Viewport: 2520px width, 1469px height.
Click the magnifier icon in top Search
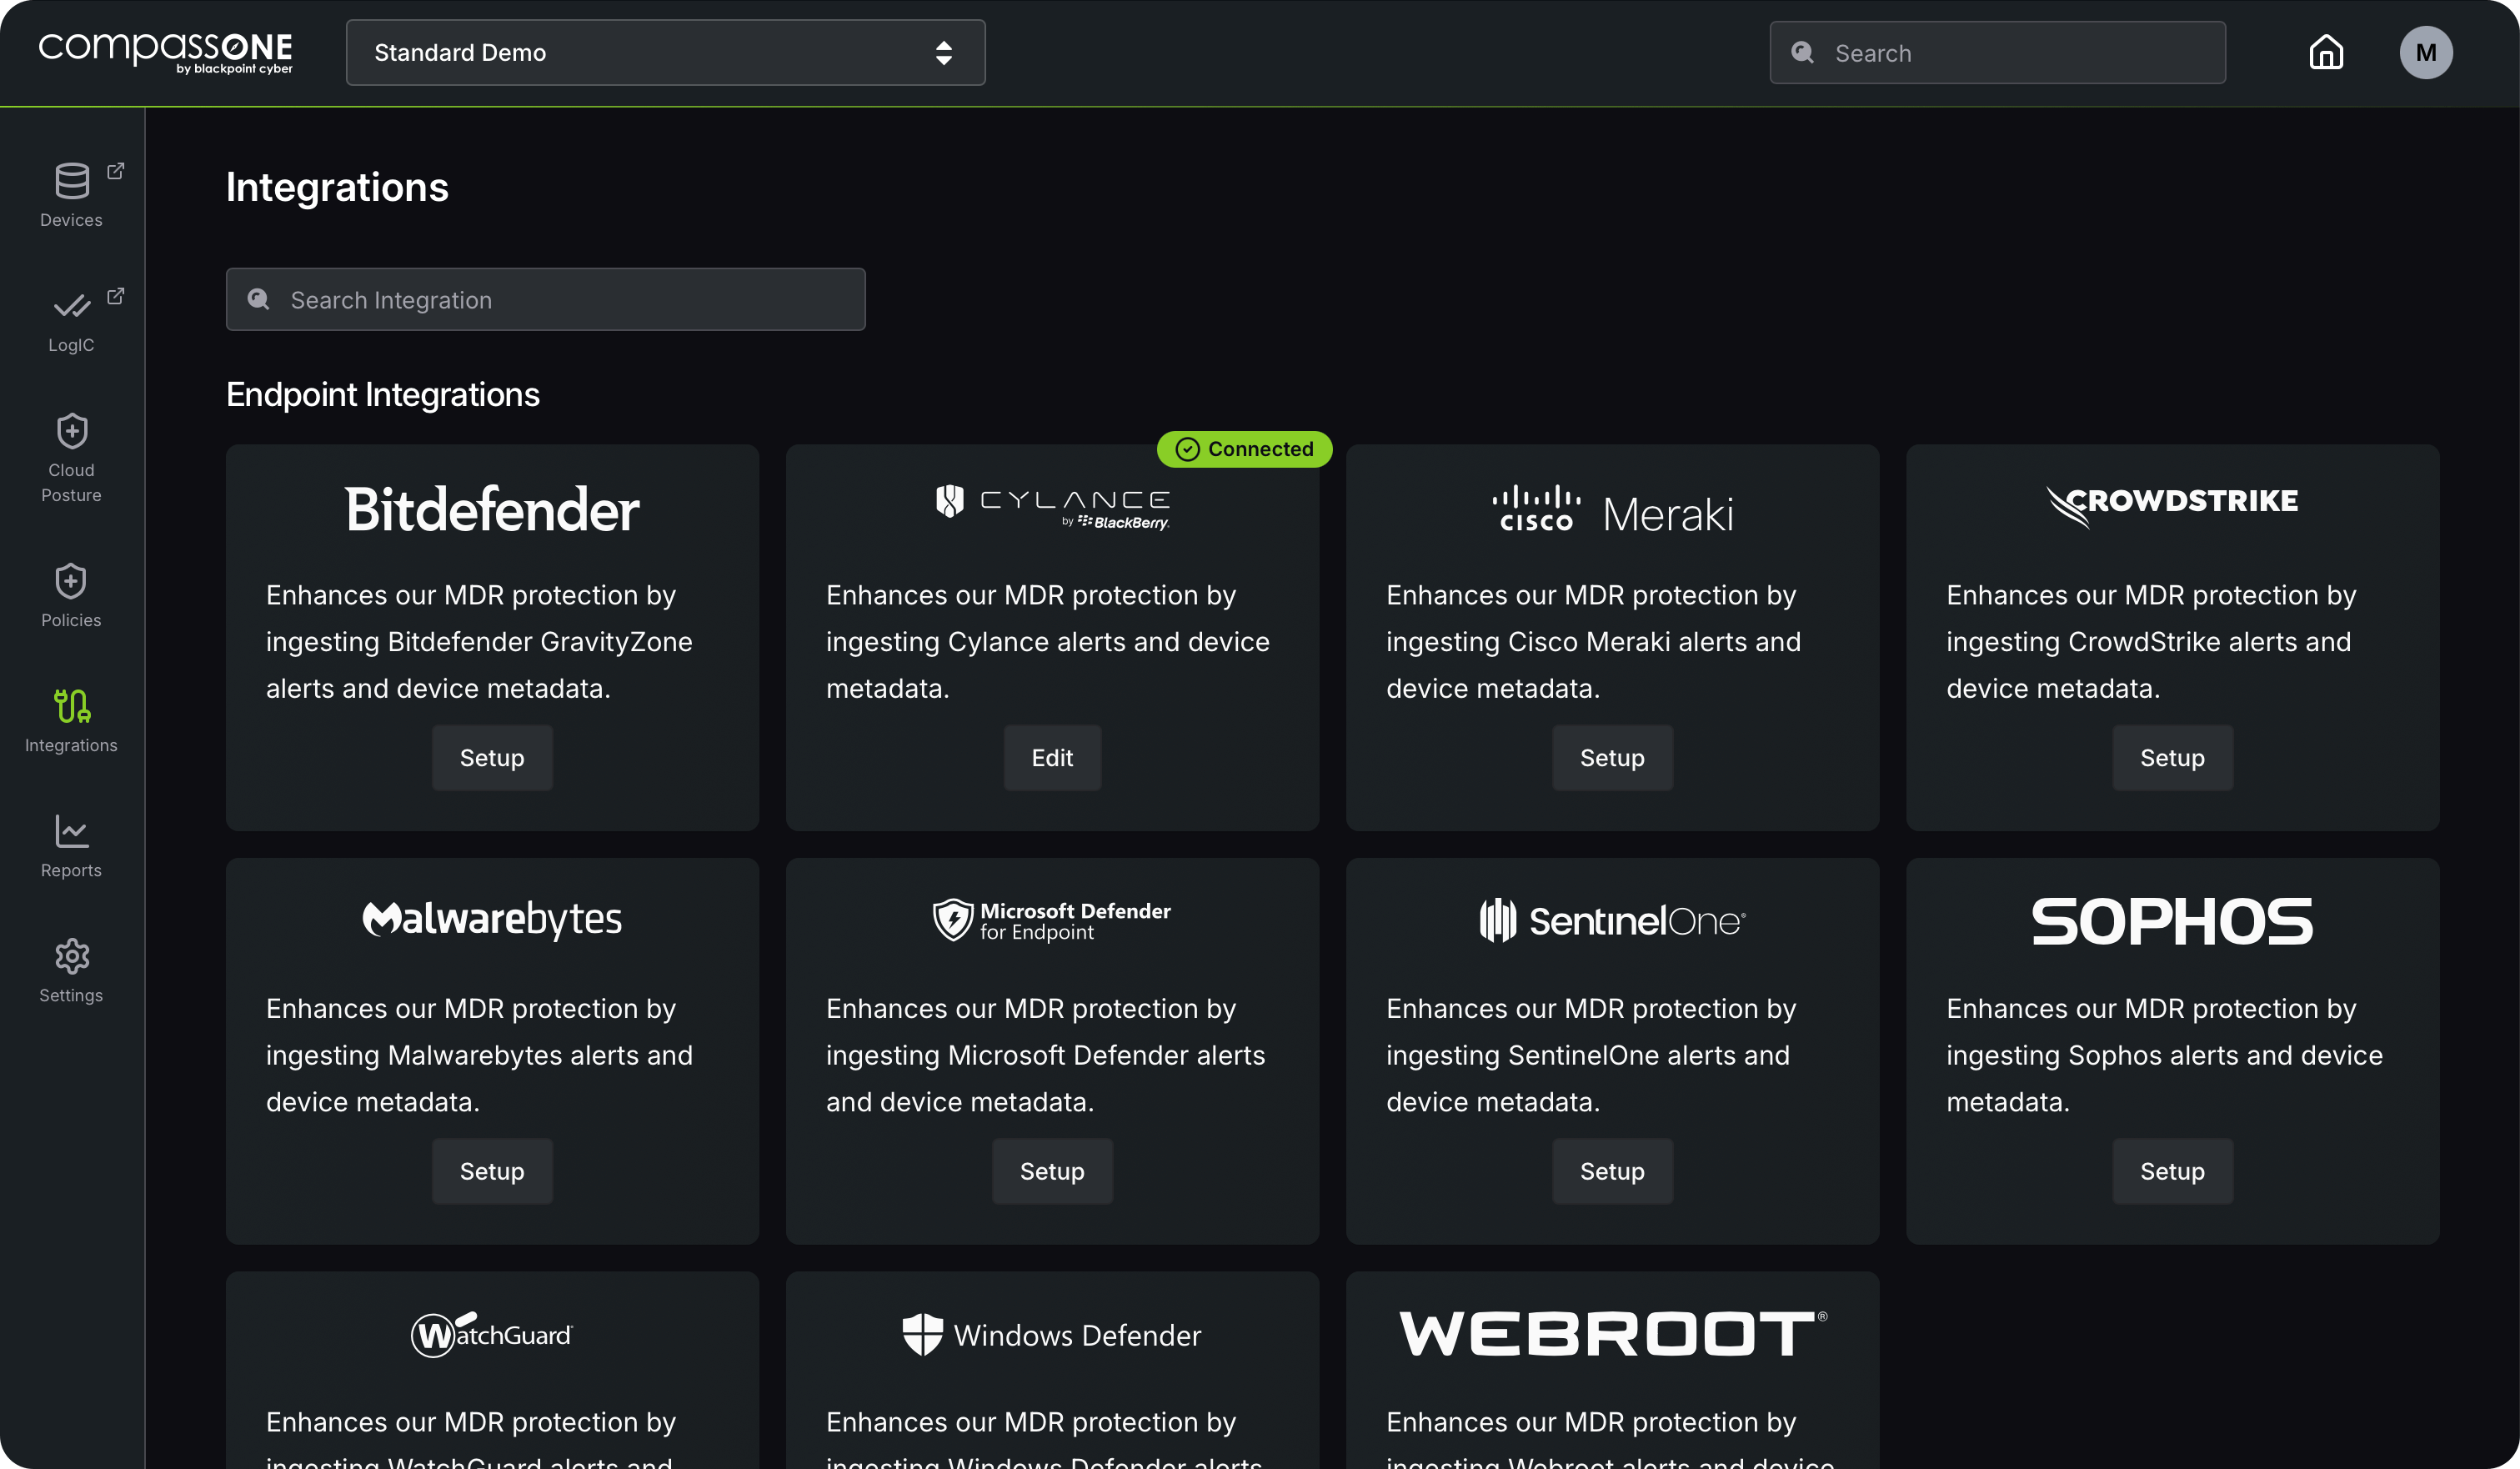(1803, 52)
